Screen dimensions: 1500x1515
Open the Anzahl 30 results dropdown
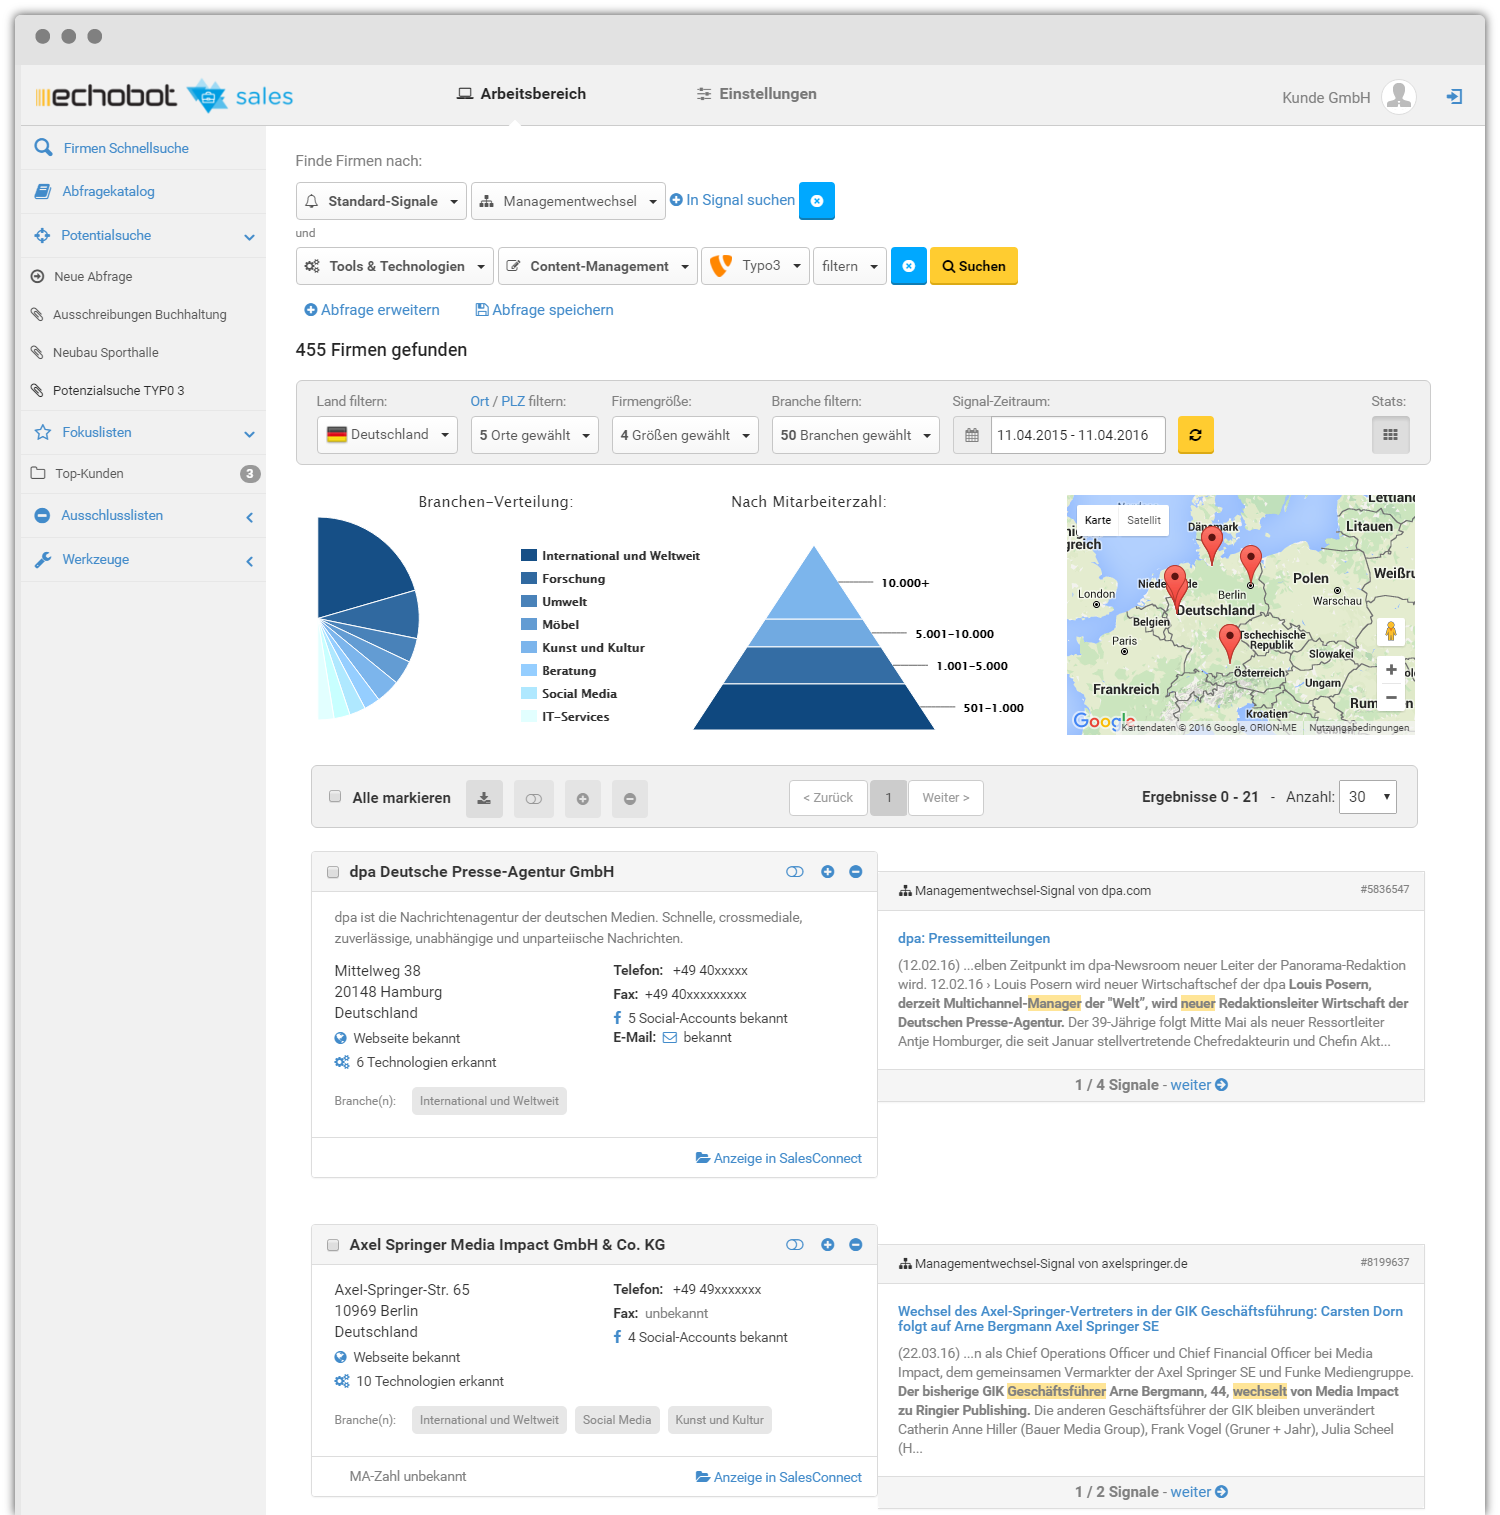point(1367,797)
